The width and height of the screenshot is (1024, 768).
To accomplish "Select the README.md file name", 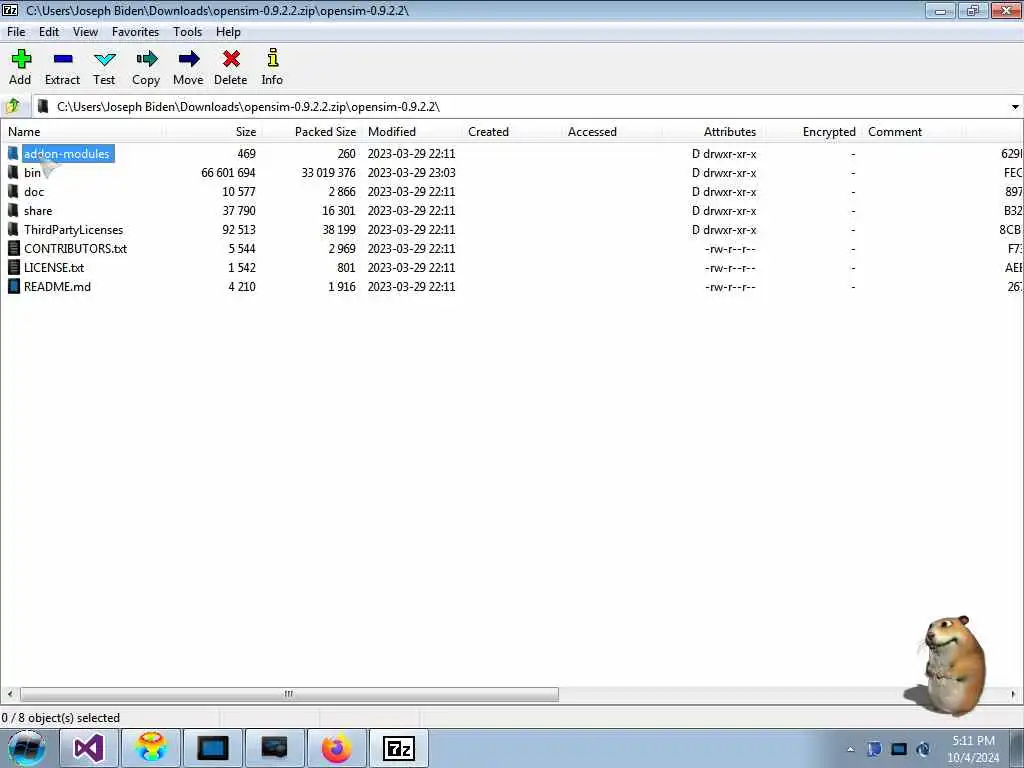I will [57, 286].
